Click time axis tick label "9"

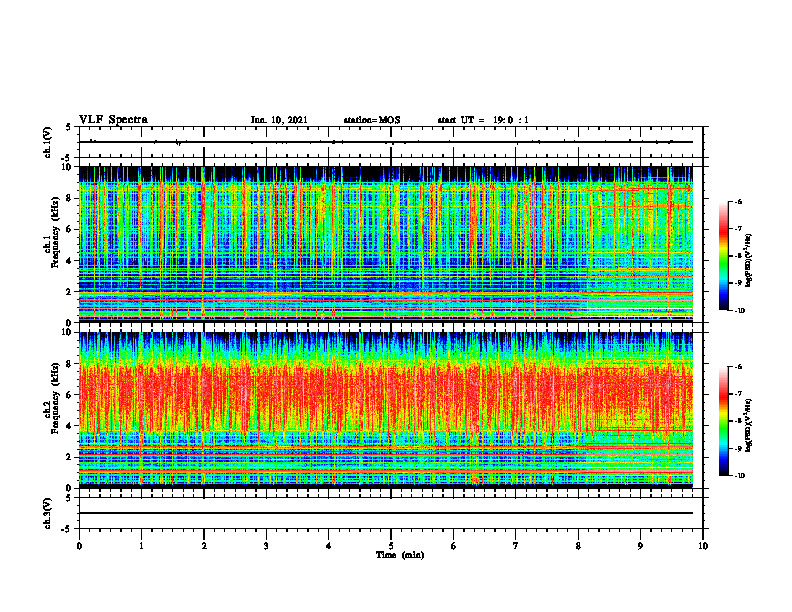[640, 546]
